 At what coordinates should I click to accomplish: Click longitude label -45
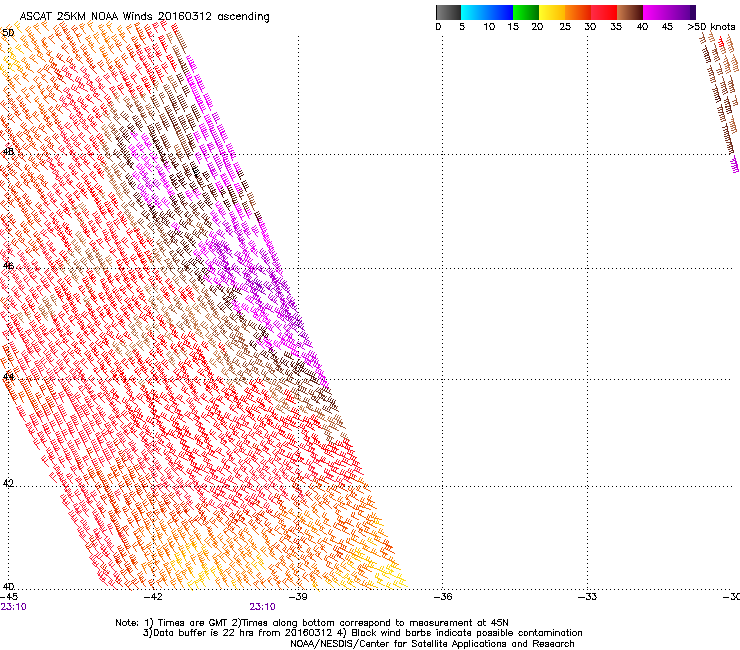click(9, 597)
